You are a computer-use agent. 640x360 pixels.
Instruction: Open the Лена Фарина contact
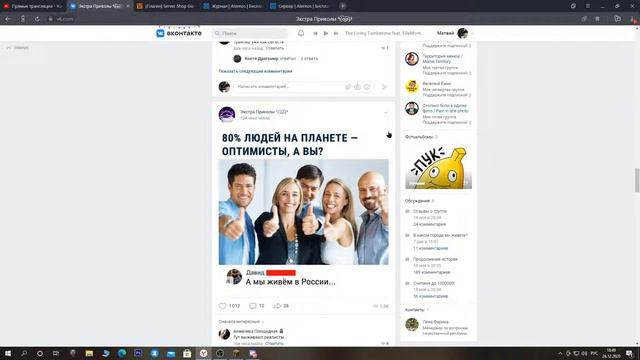coord(436,322)
